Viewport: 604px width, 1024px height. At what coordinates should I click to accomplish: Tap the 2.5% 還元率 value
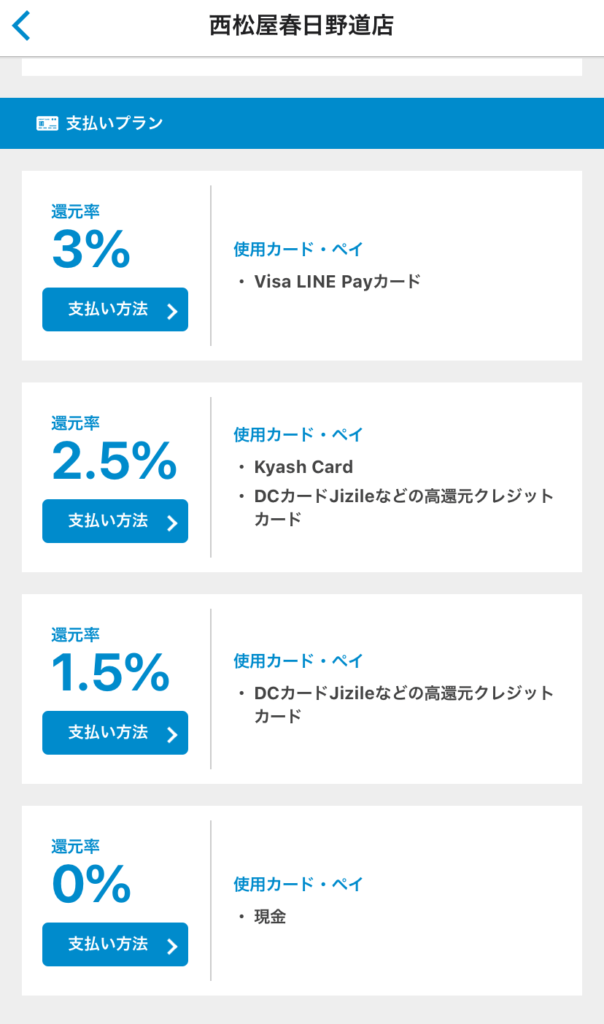pyautogui.click(x=114, y=462)
